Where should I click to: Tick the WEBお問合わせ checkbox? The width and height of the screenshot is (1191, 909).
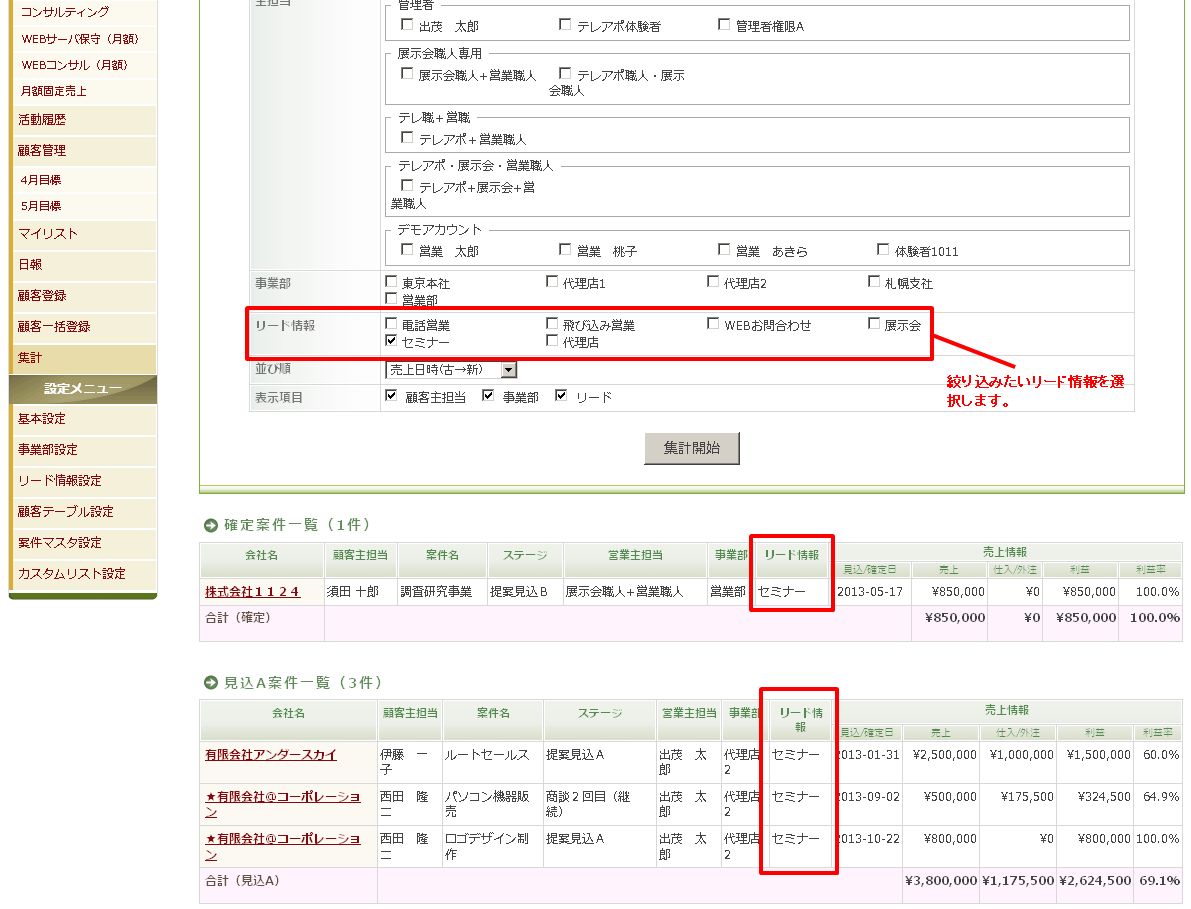click(x=713, y=324)
